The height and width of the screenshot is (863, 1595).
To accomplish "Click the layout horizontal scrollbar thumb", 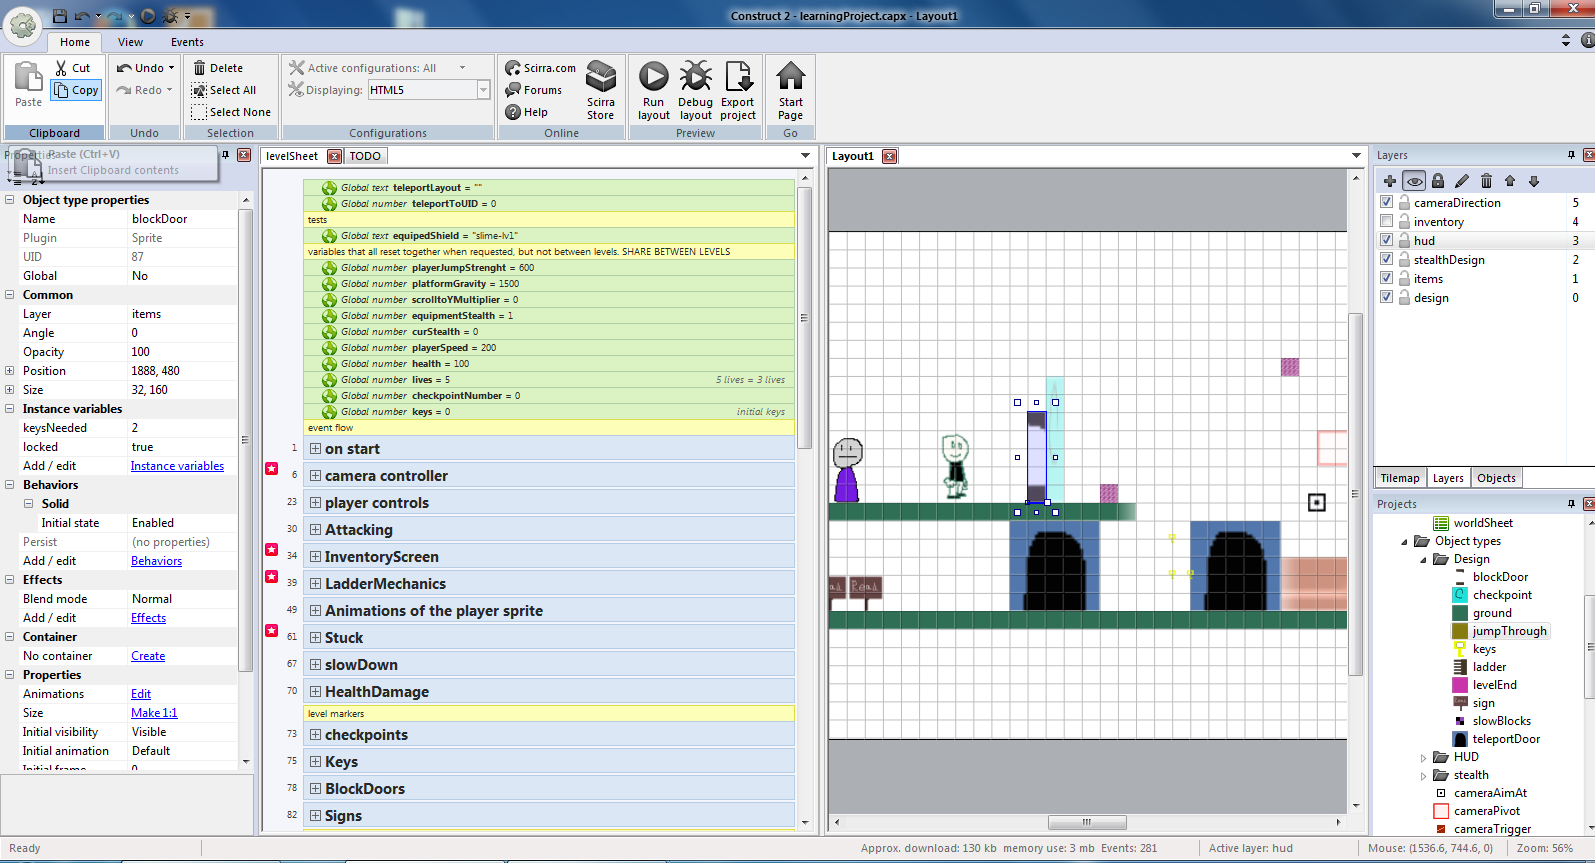I will pyautogui.click(x=1087, y=822).
